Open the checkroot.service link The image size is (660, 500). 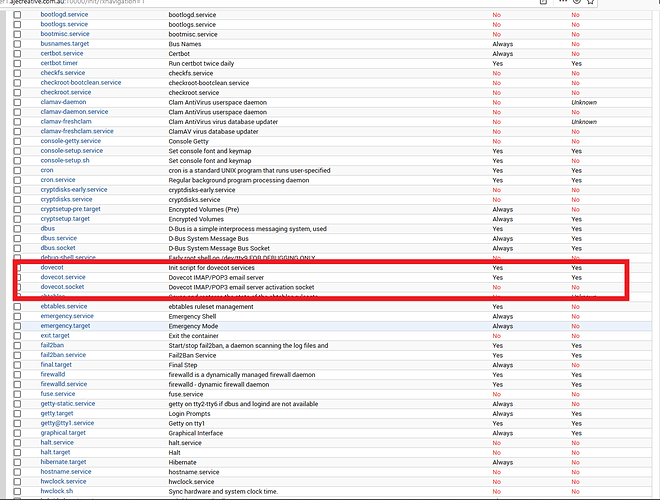pyautogui.click(x=66, y=92)
